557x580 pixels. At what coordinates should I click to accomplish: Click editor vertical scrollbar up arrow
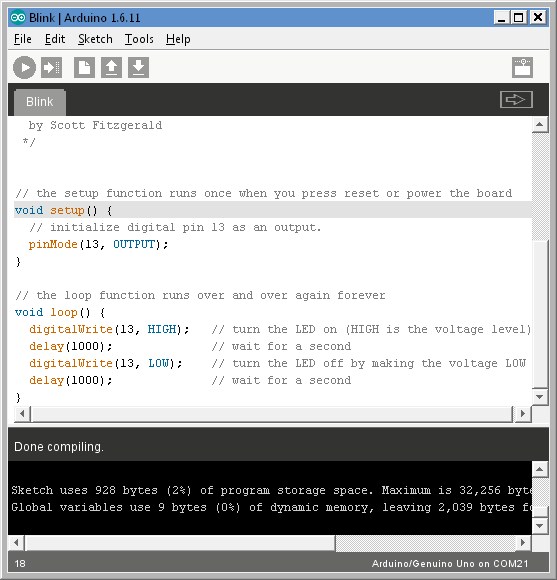coord(540,125)
